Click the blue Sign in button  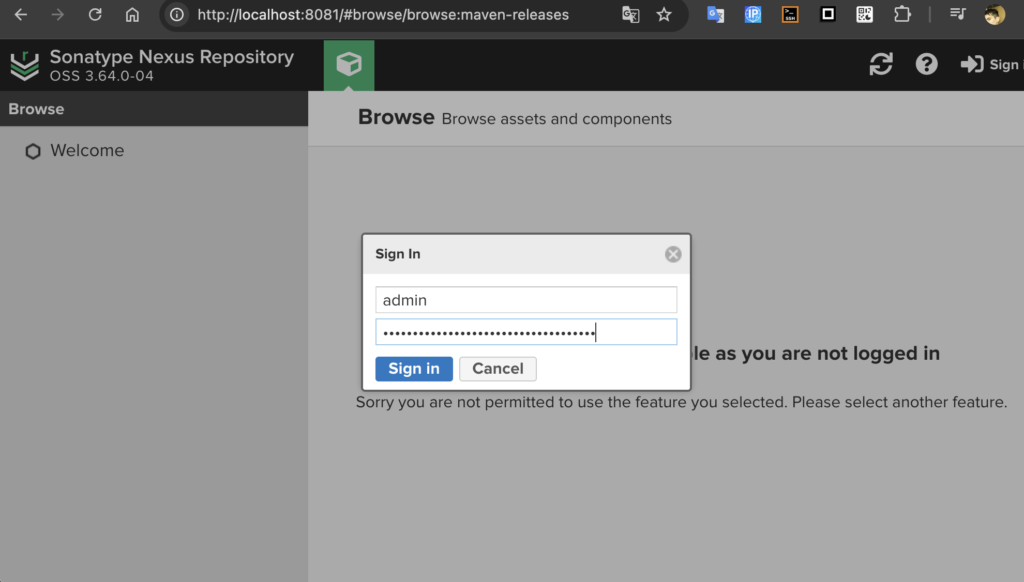[x=414, y=369]
